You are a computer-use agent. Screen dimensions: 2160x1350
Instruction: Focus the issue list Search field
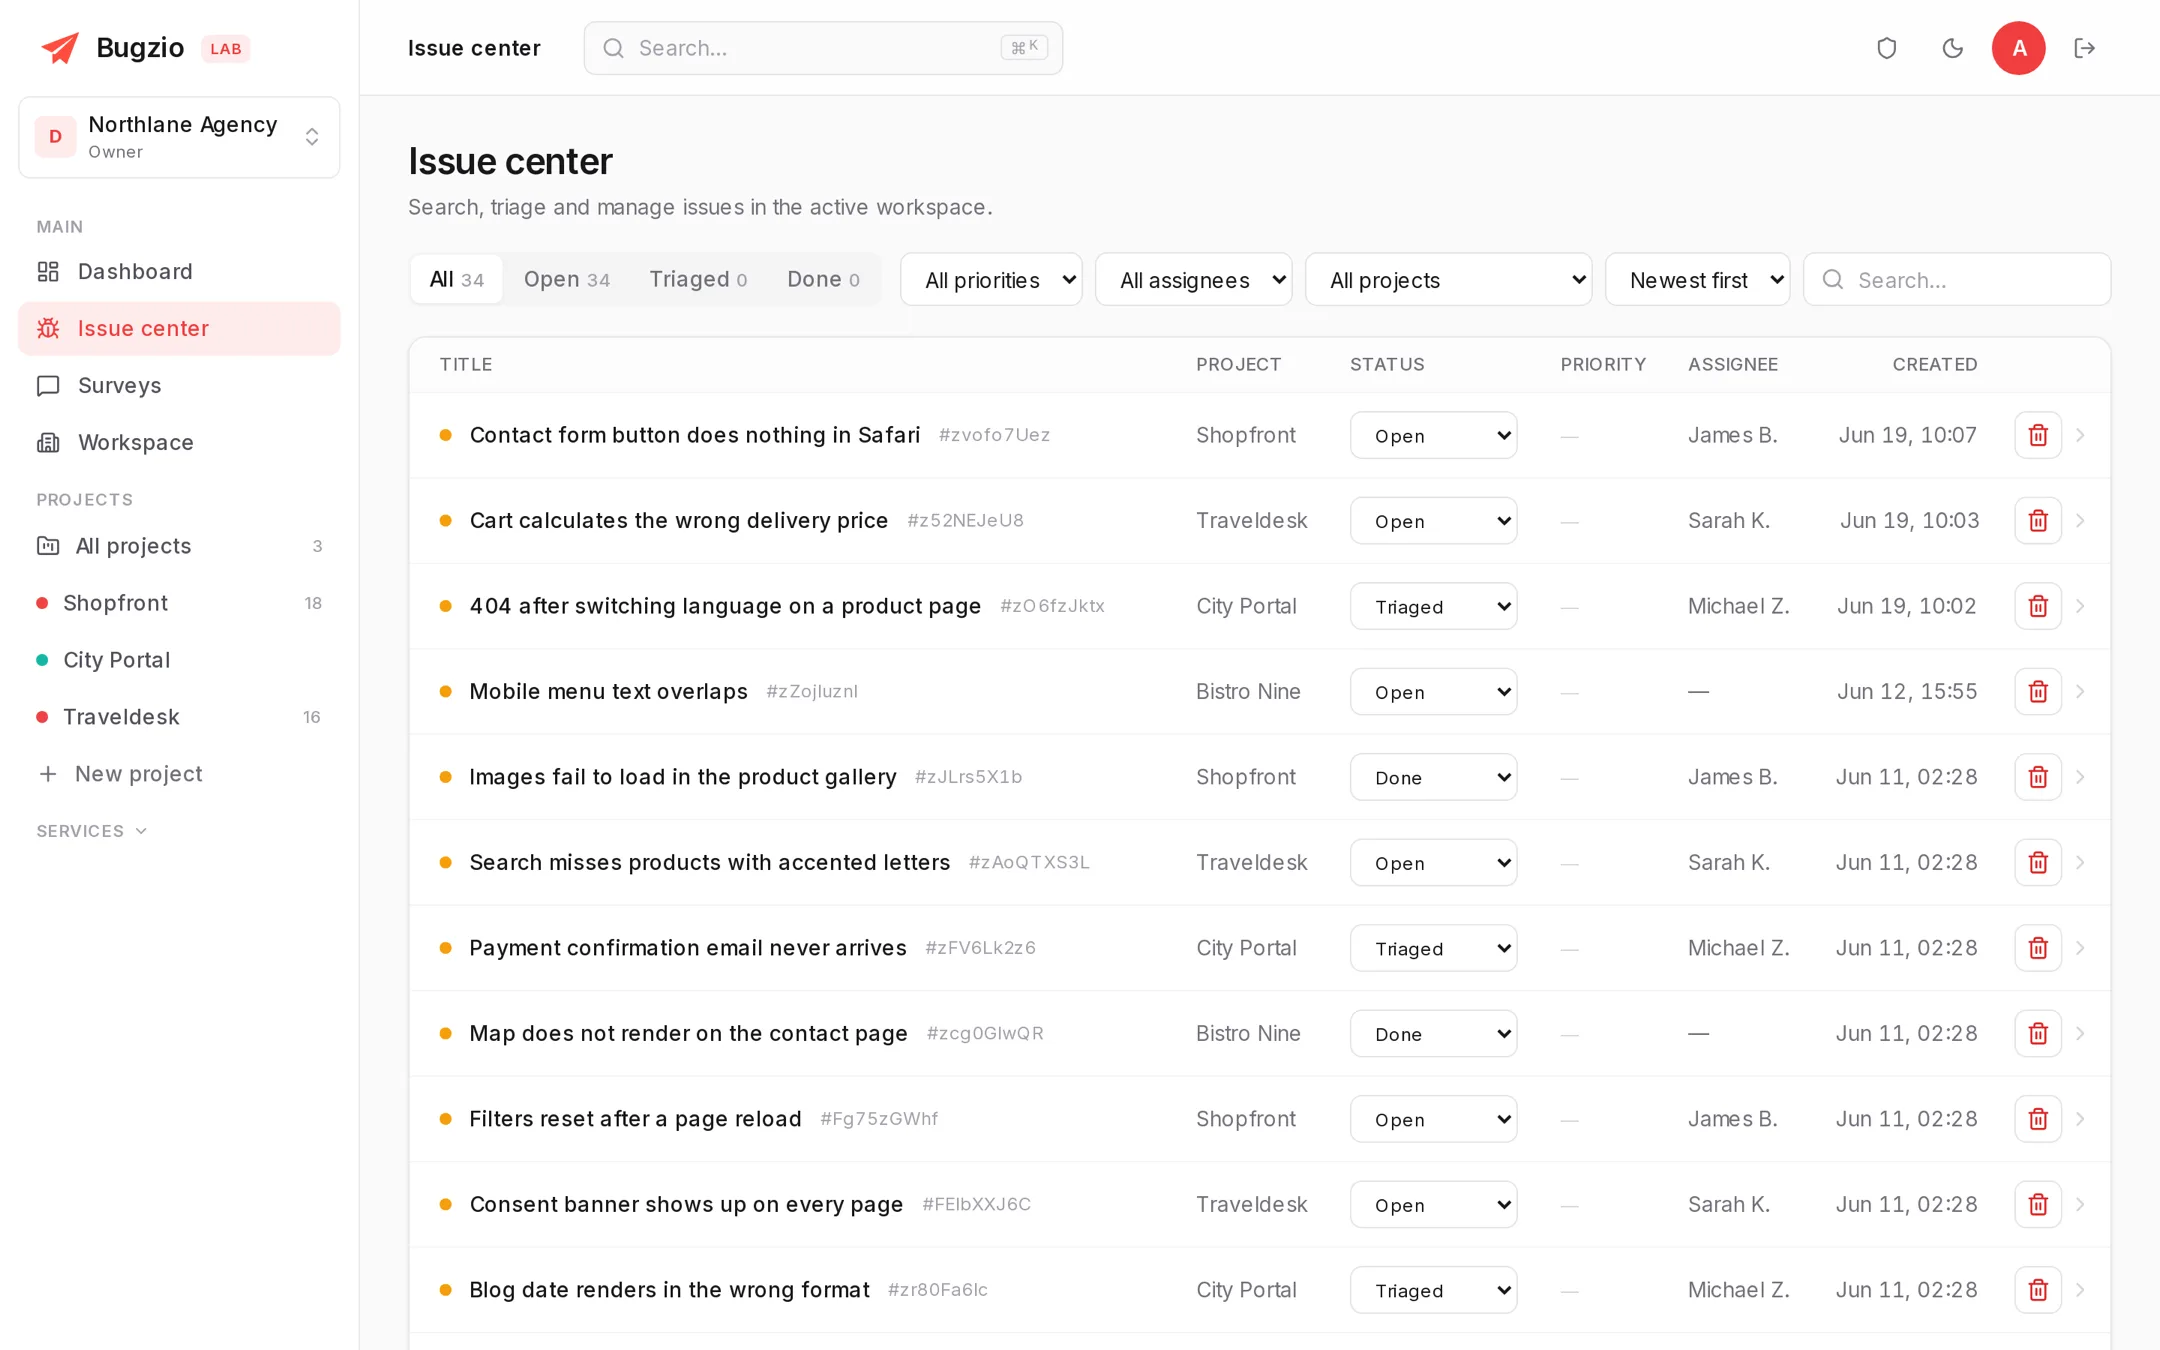tap(1956, 280)
